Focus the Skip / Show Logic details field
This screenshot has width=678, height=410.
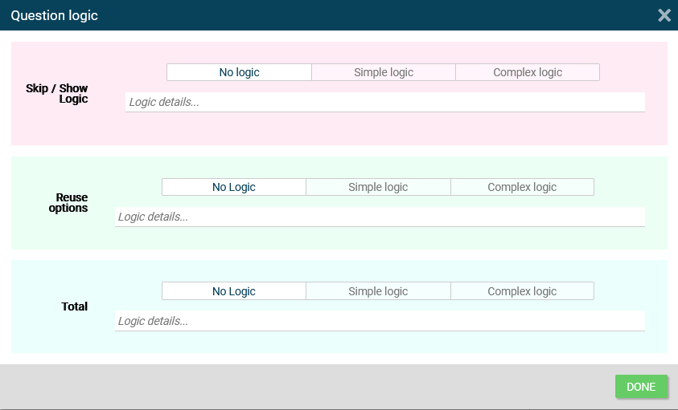(385, 102)
